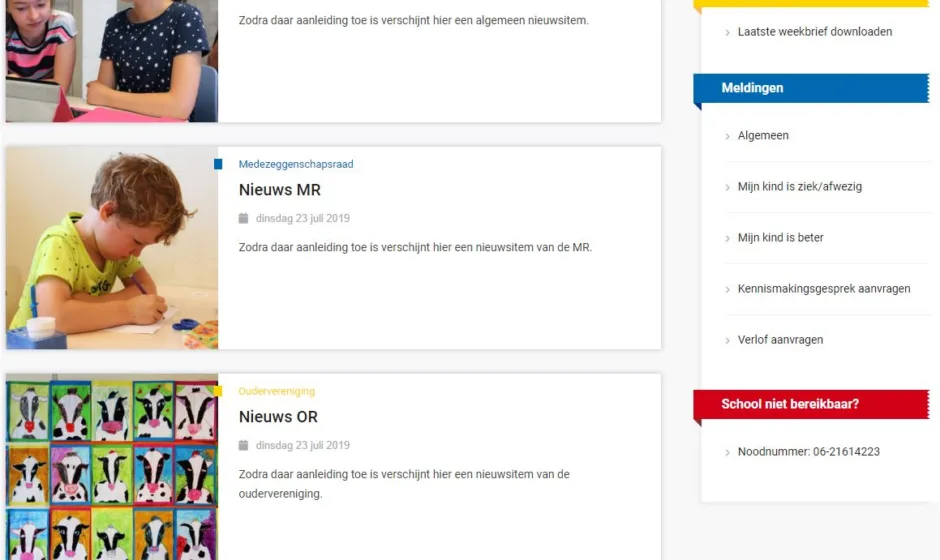940x560 pixels.
Task: Click the blue Medezeggenschapsraad category square
Action: pos(218,164)
